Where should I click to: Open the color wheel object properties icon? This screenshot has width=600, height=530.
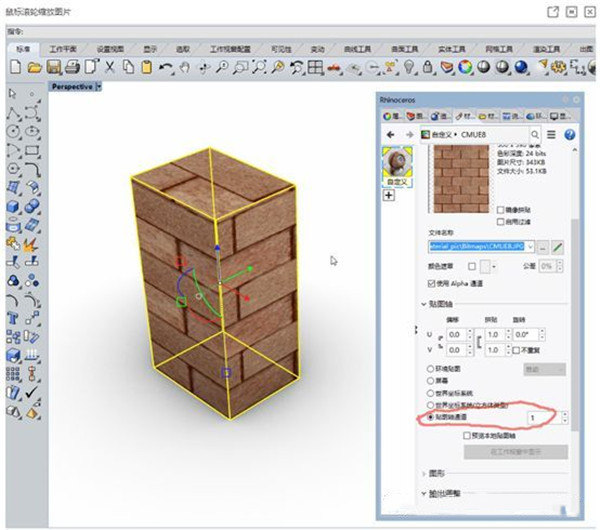(x=465, y=67)
